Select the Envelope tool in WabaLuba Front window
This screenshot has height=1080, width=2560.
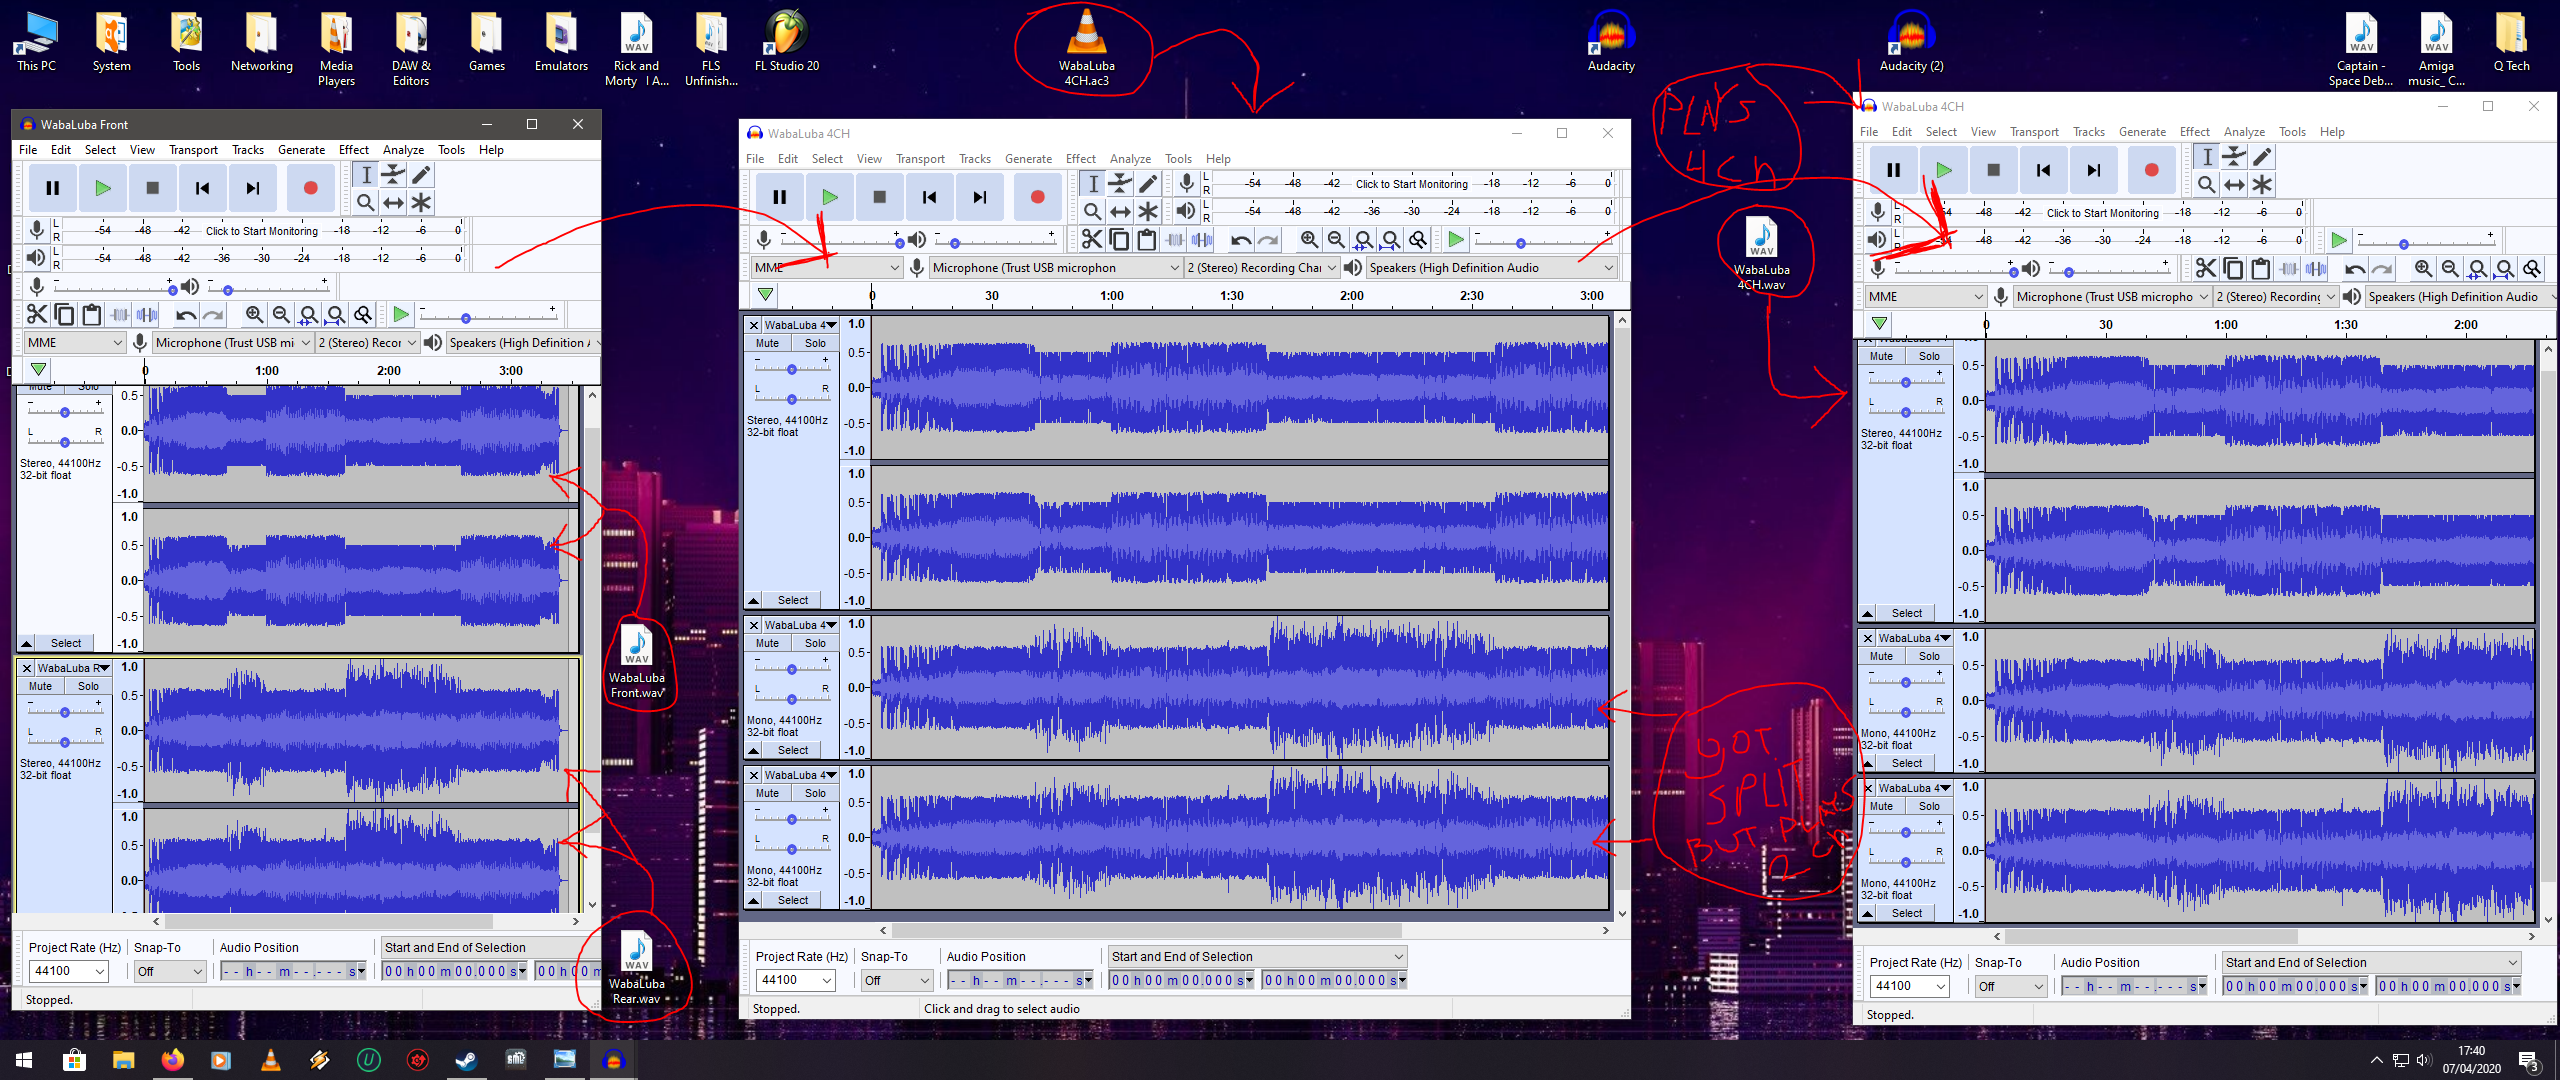coord(394,175)
